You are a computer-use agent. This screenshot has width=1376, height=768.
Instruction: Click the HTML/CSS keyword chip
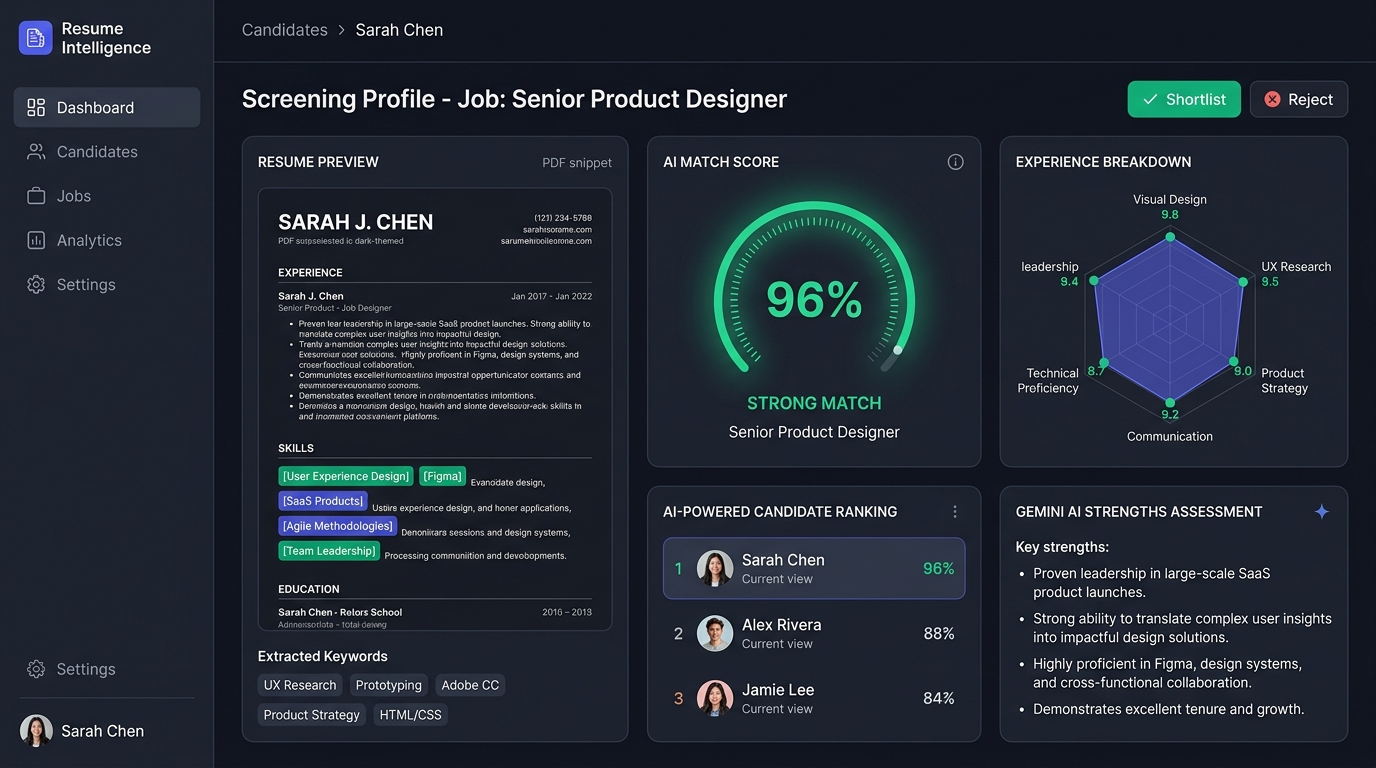[410, 715]
